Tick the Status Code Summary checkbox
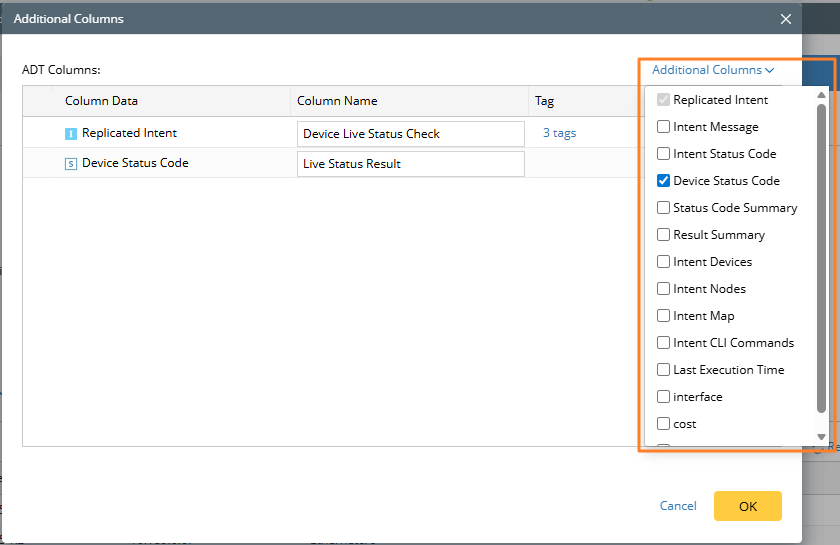 click(x=664, y=208)
